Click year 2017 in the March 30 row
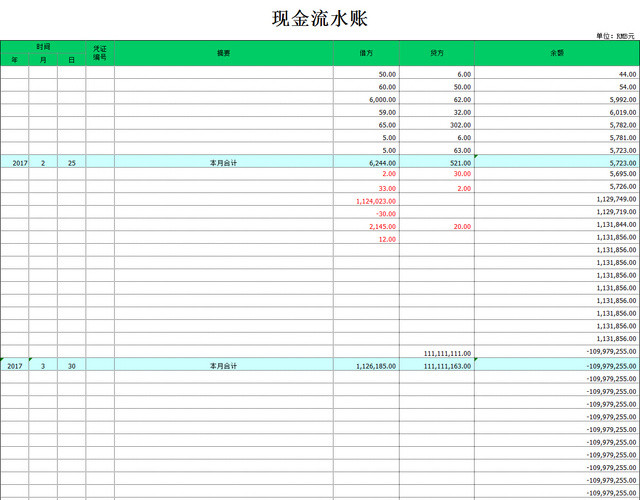 (x=15, y=366)
